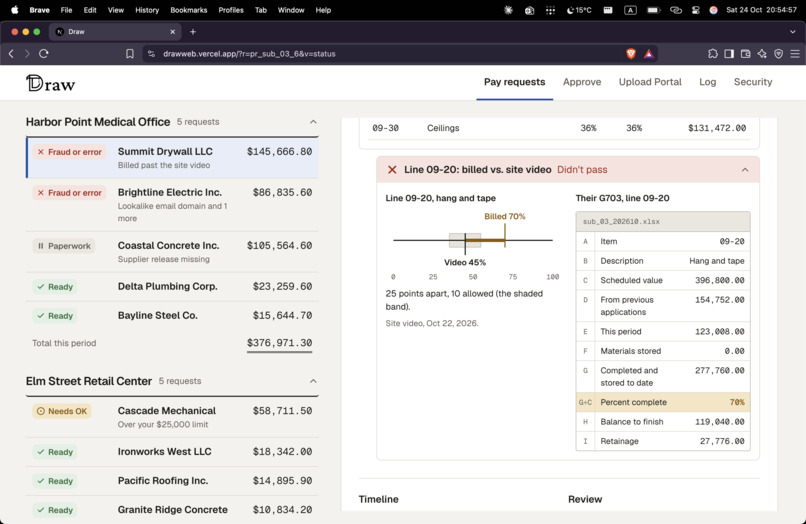Click the Review section heading

point(585,499)
